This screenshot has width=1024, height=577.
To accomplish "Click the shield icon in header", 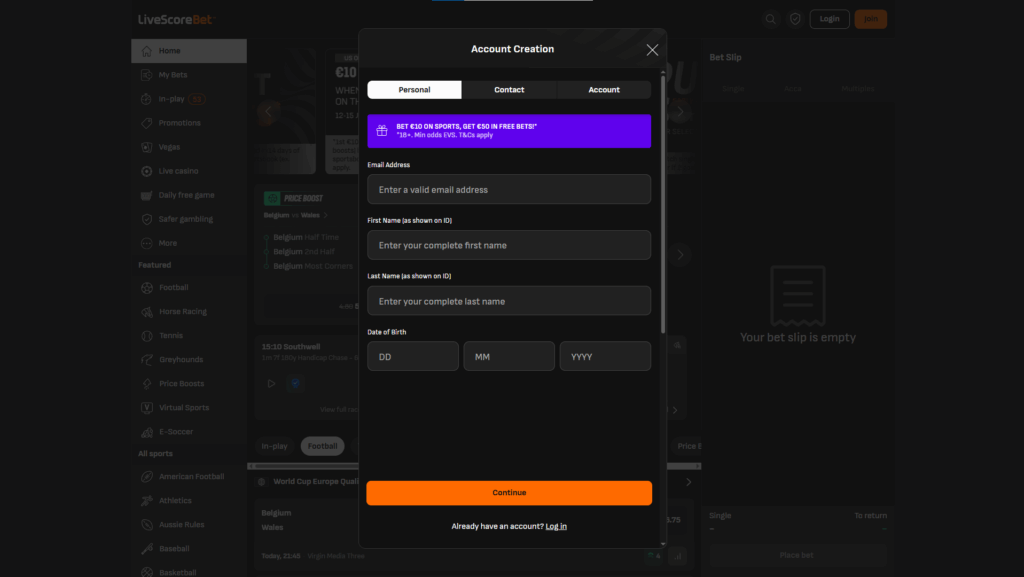I will 795,19.
